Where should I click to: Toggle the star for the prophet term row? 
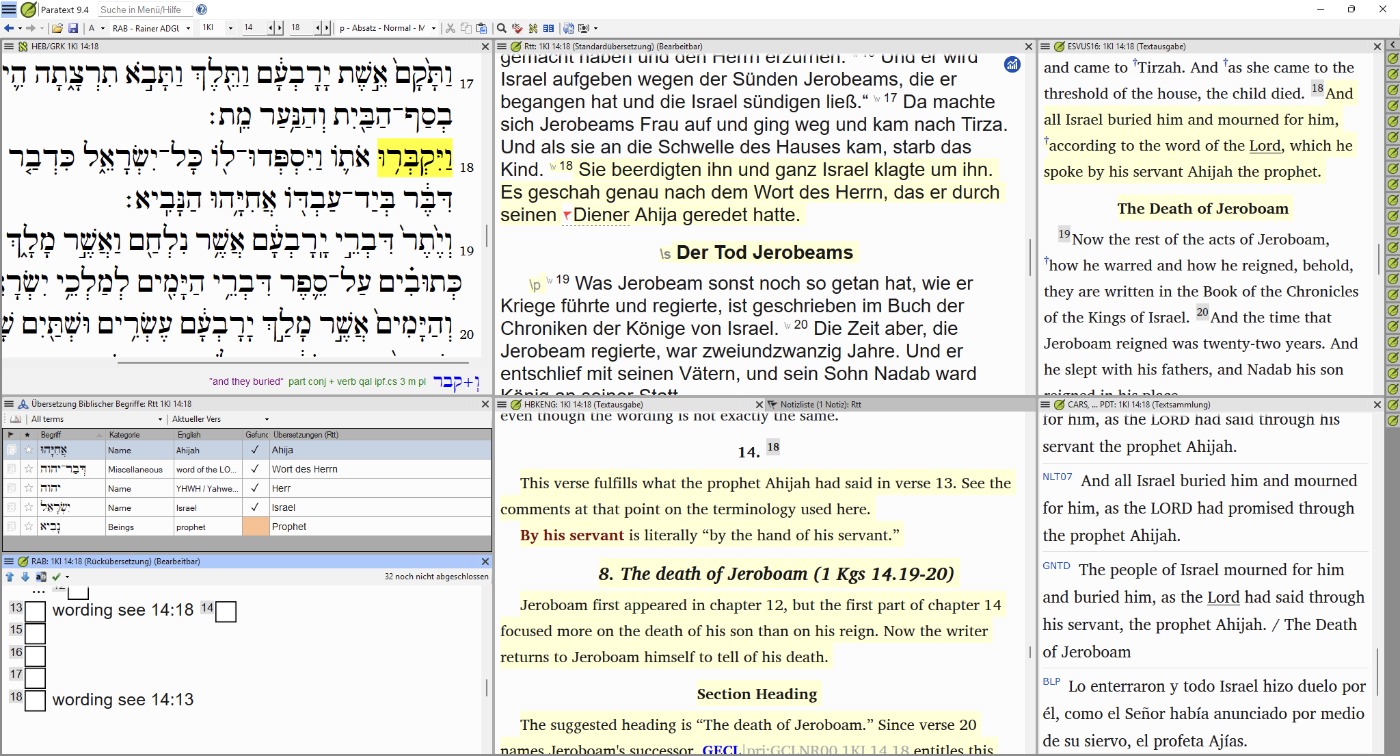click(28, 526)
